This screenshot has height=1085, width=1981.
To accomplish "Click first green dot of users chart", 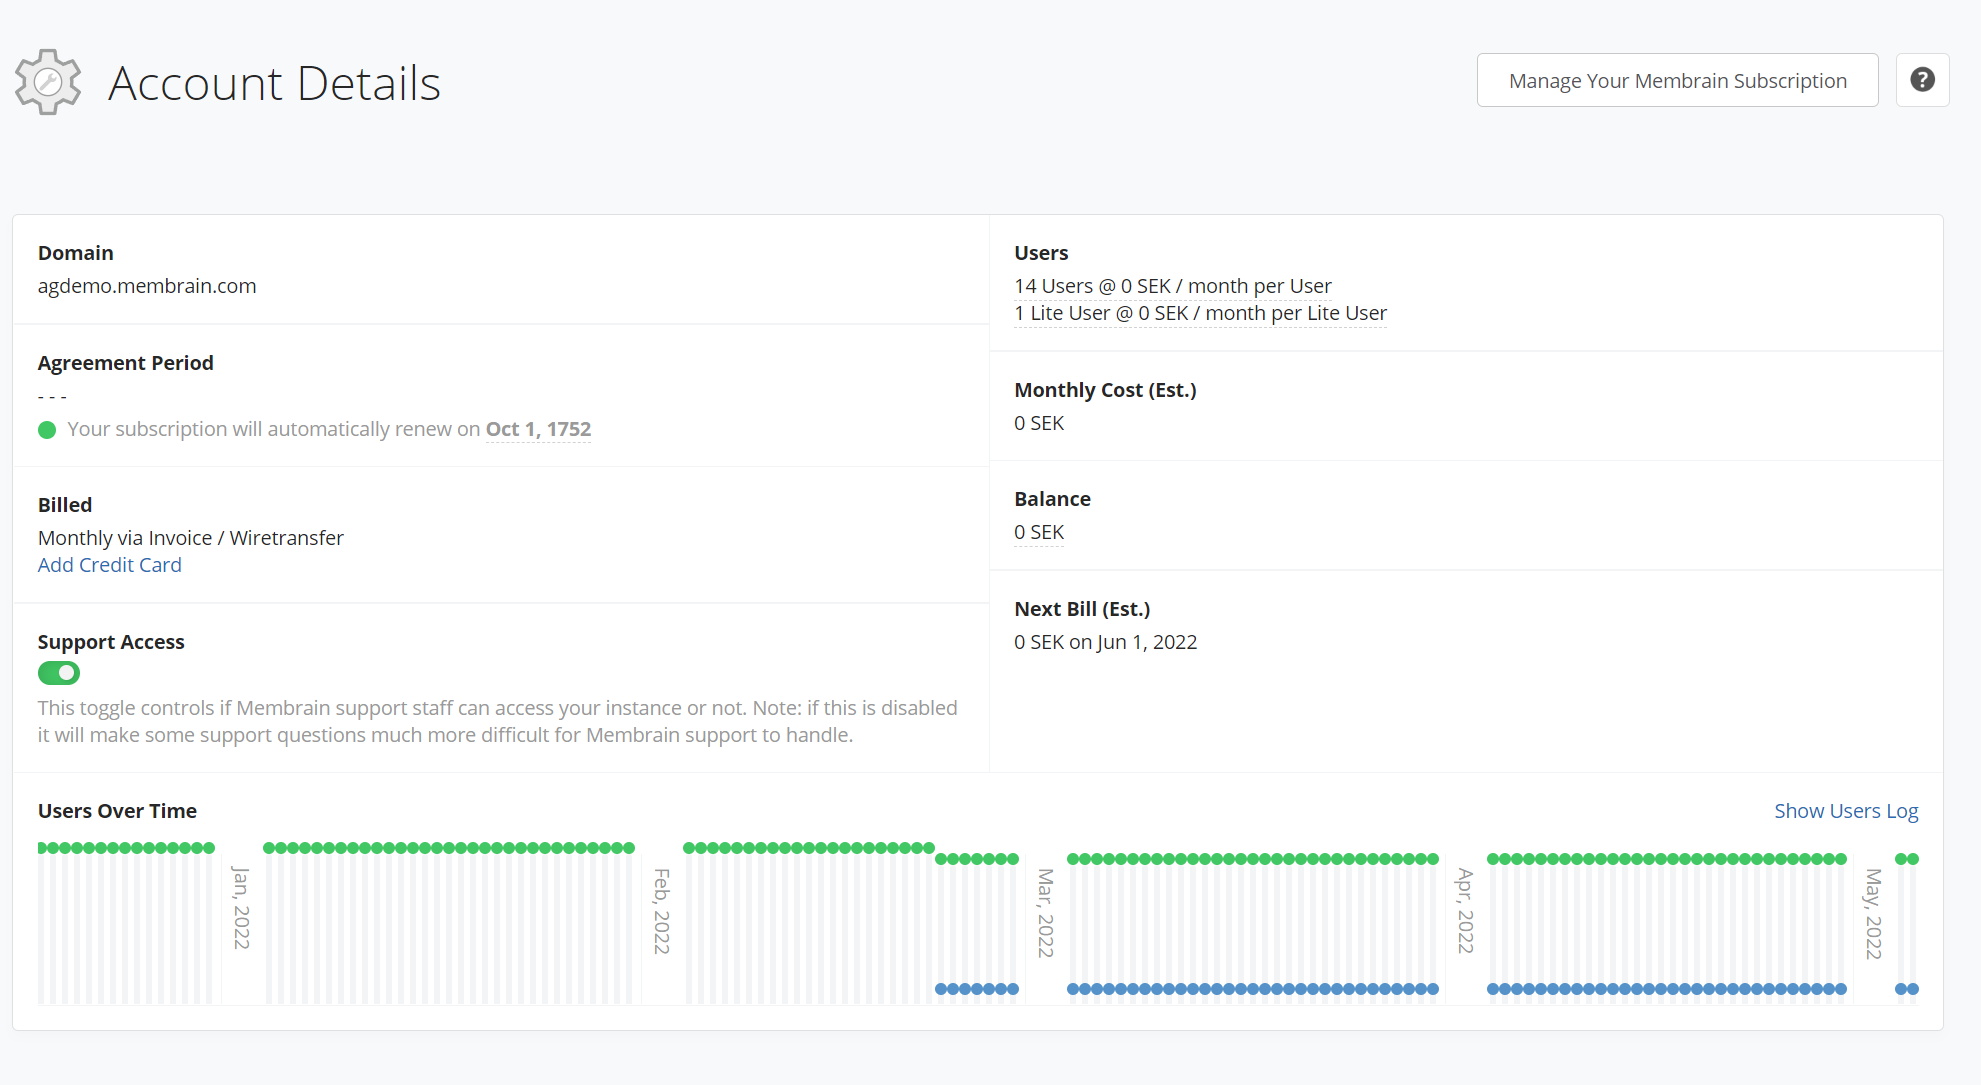I will [x=43, y=848].
